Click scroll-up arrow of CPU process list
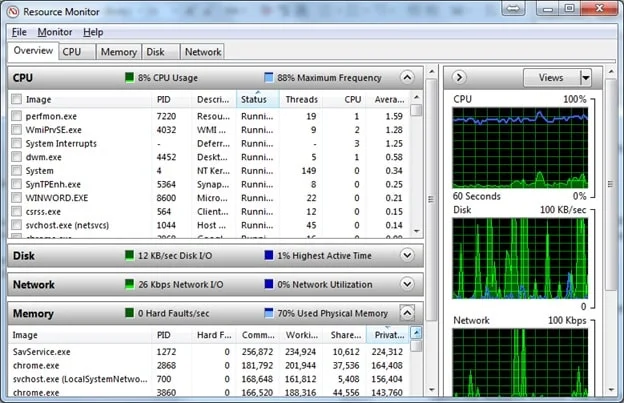This screenshot has height=403, width=624. coord(416,97)
